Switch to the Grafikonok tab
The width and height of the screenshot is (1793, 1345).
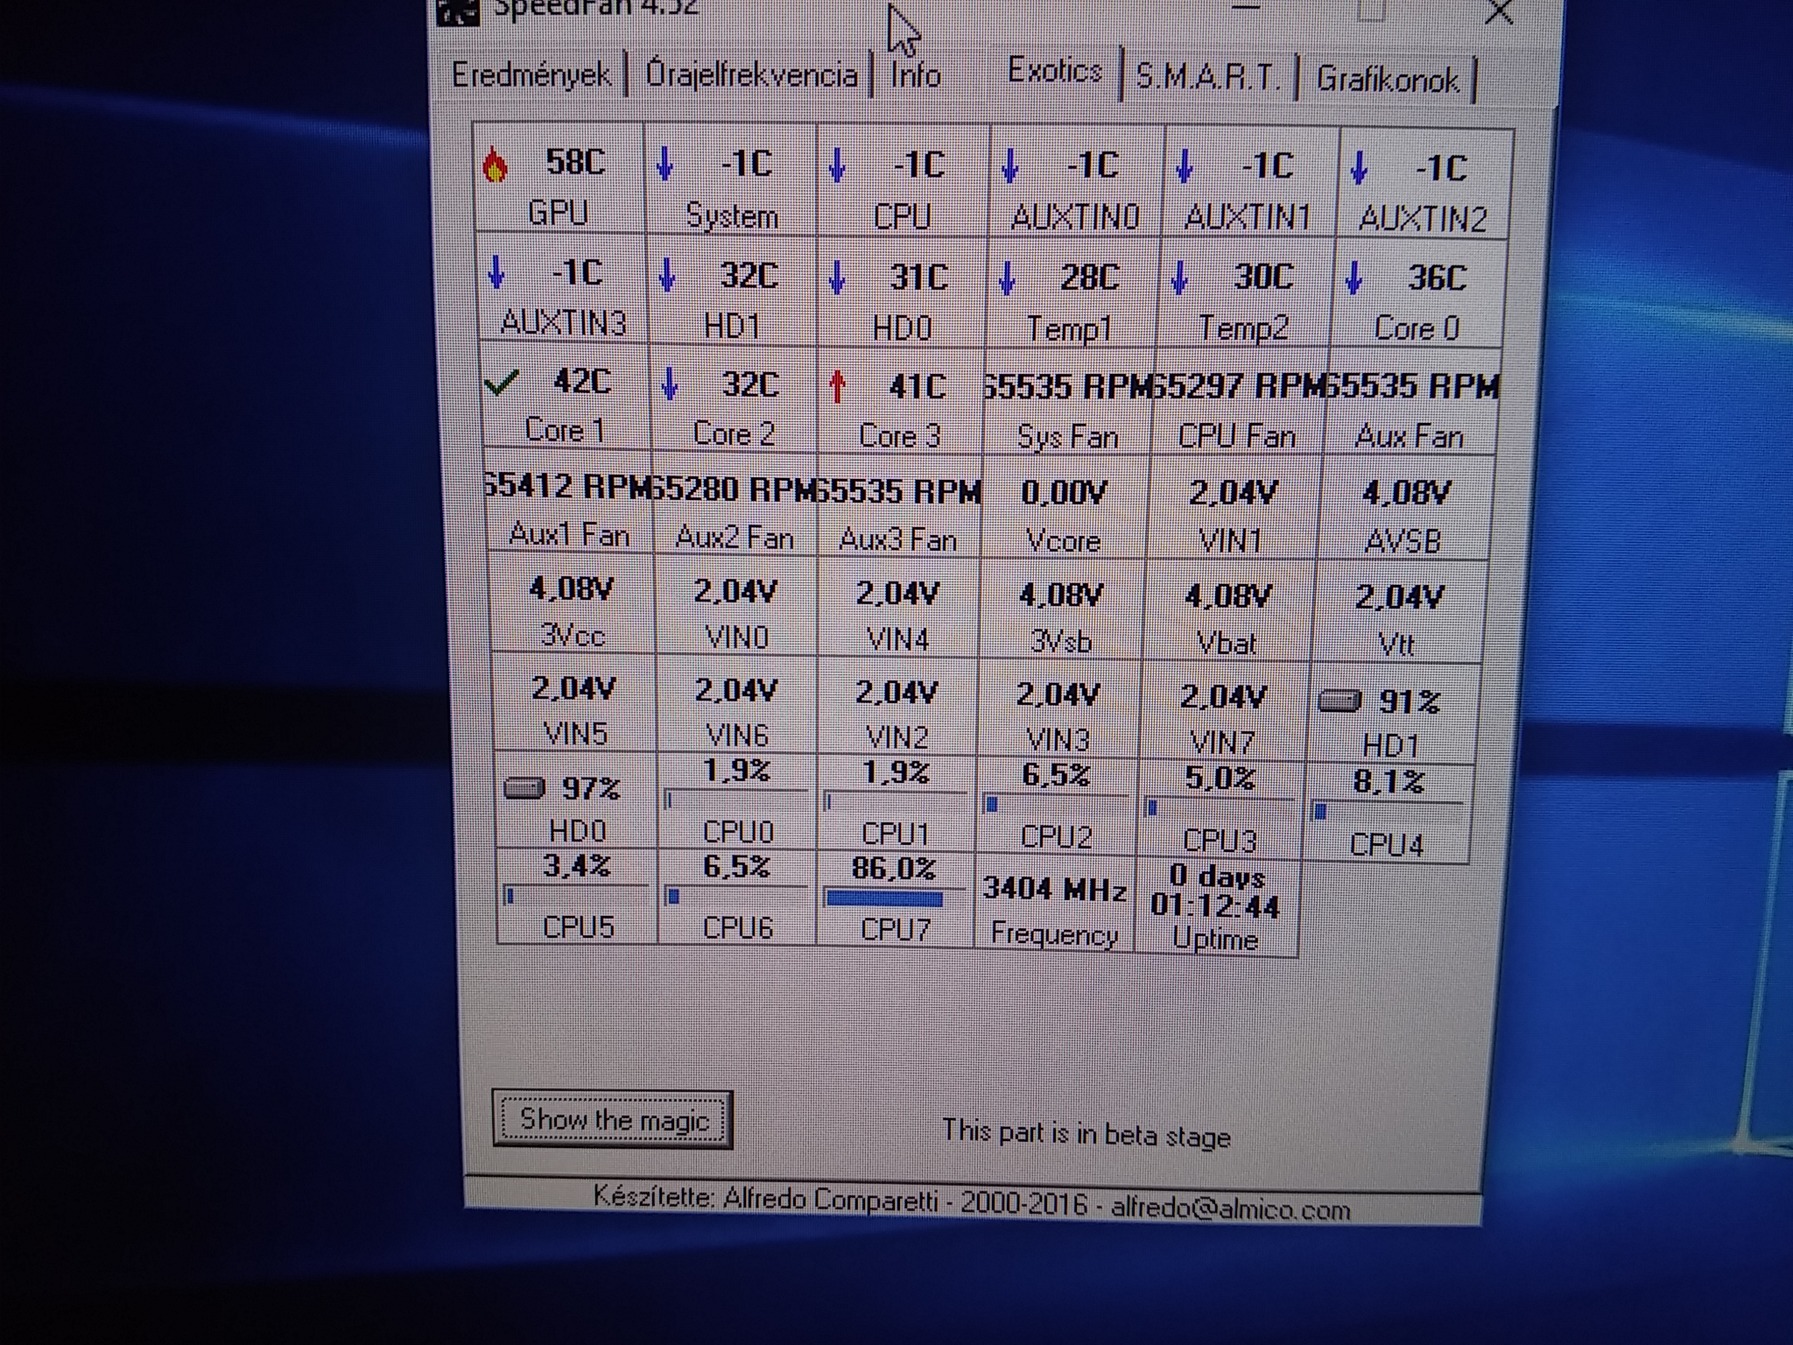1387,79
